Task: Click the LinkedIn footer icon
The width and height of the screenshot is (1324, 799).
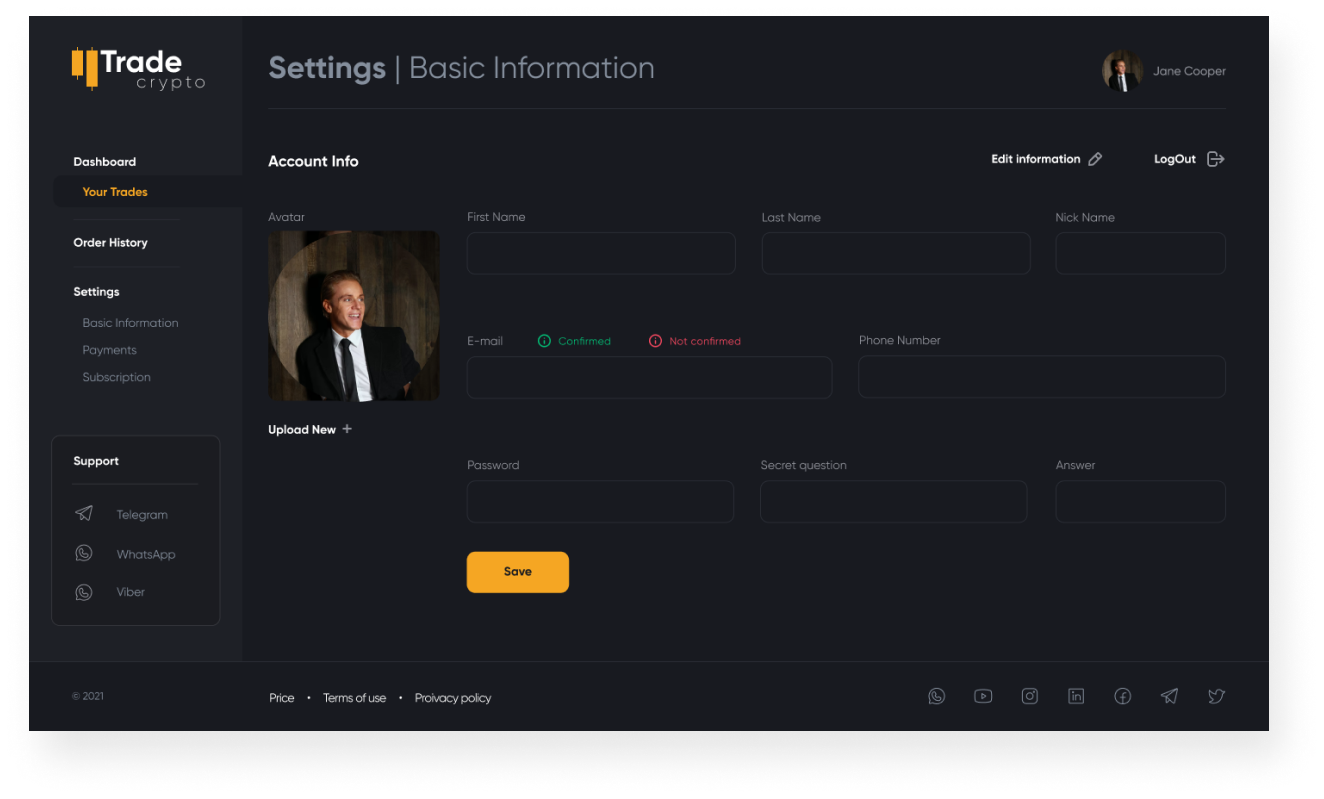Action: [x=1076, y=696]
